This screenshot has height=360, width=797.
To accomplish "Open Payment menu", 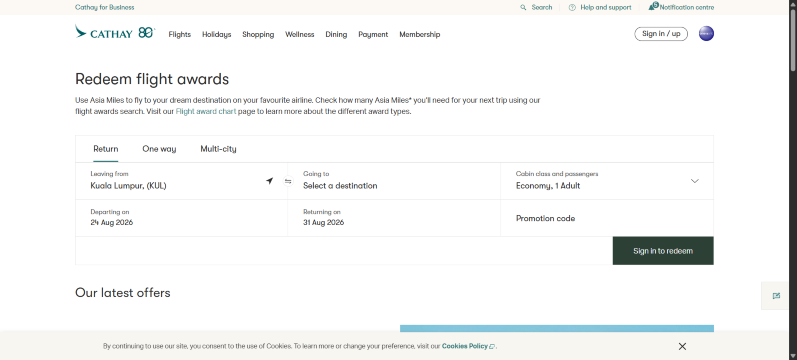I will coord(373,35).
